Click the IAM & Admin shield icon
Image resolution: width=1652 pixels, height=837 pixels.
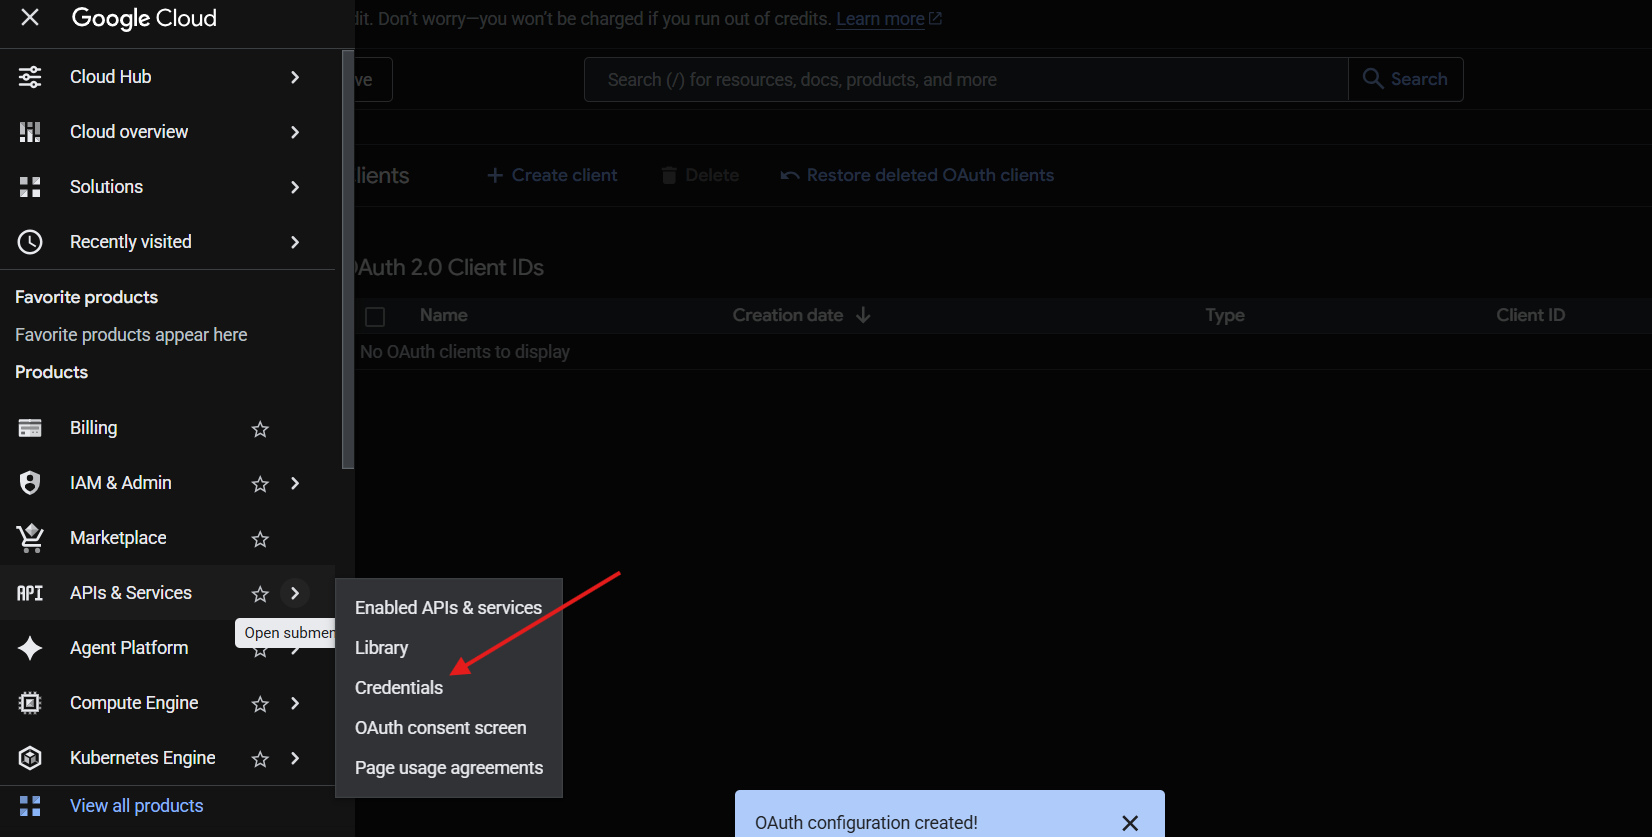(30, 483)
